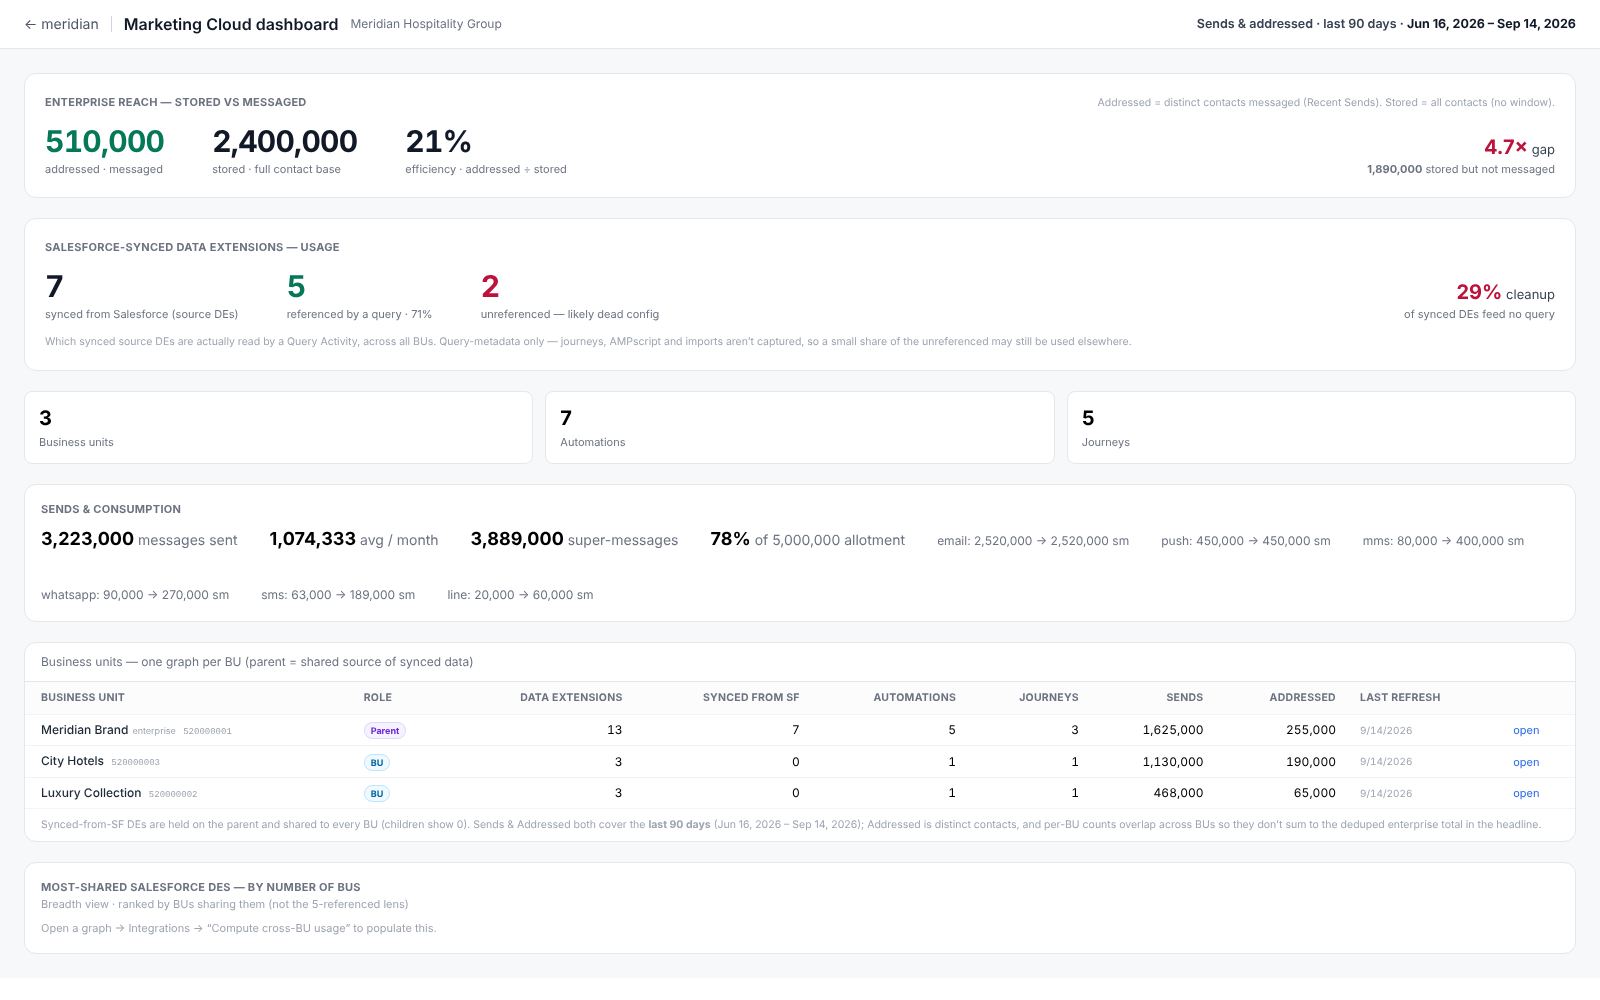Click the Synced From SF column header
1600x1000 pixels.
751,698
